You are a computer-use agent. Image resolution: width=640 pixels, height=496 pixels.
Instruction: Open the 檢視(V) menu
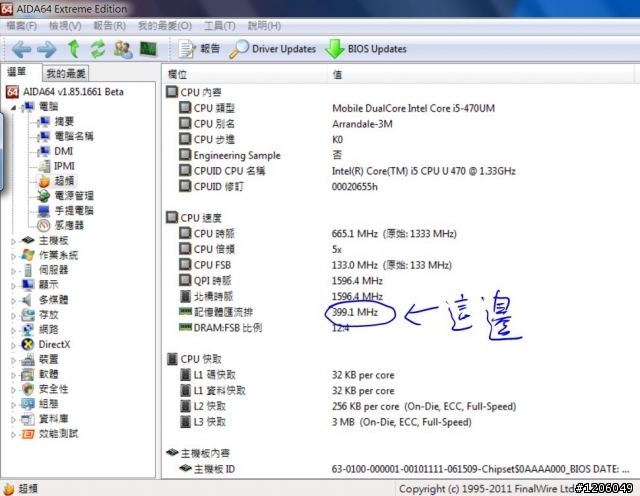(65, 26)
